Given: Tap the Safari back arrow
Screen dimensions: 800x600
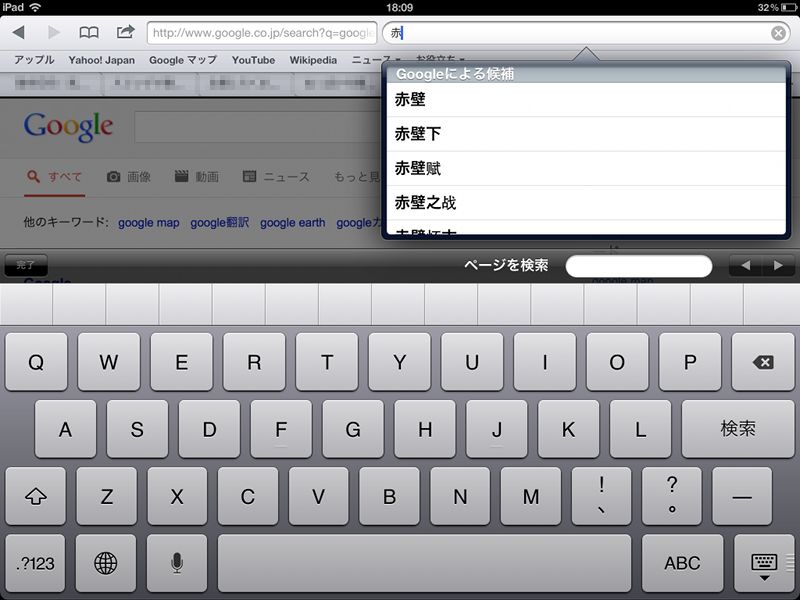Looking at the screenshot, I should click(19, 33).
